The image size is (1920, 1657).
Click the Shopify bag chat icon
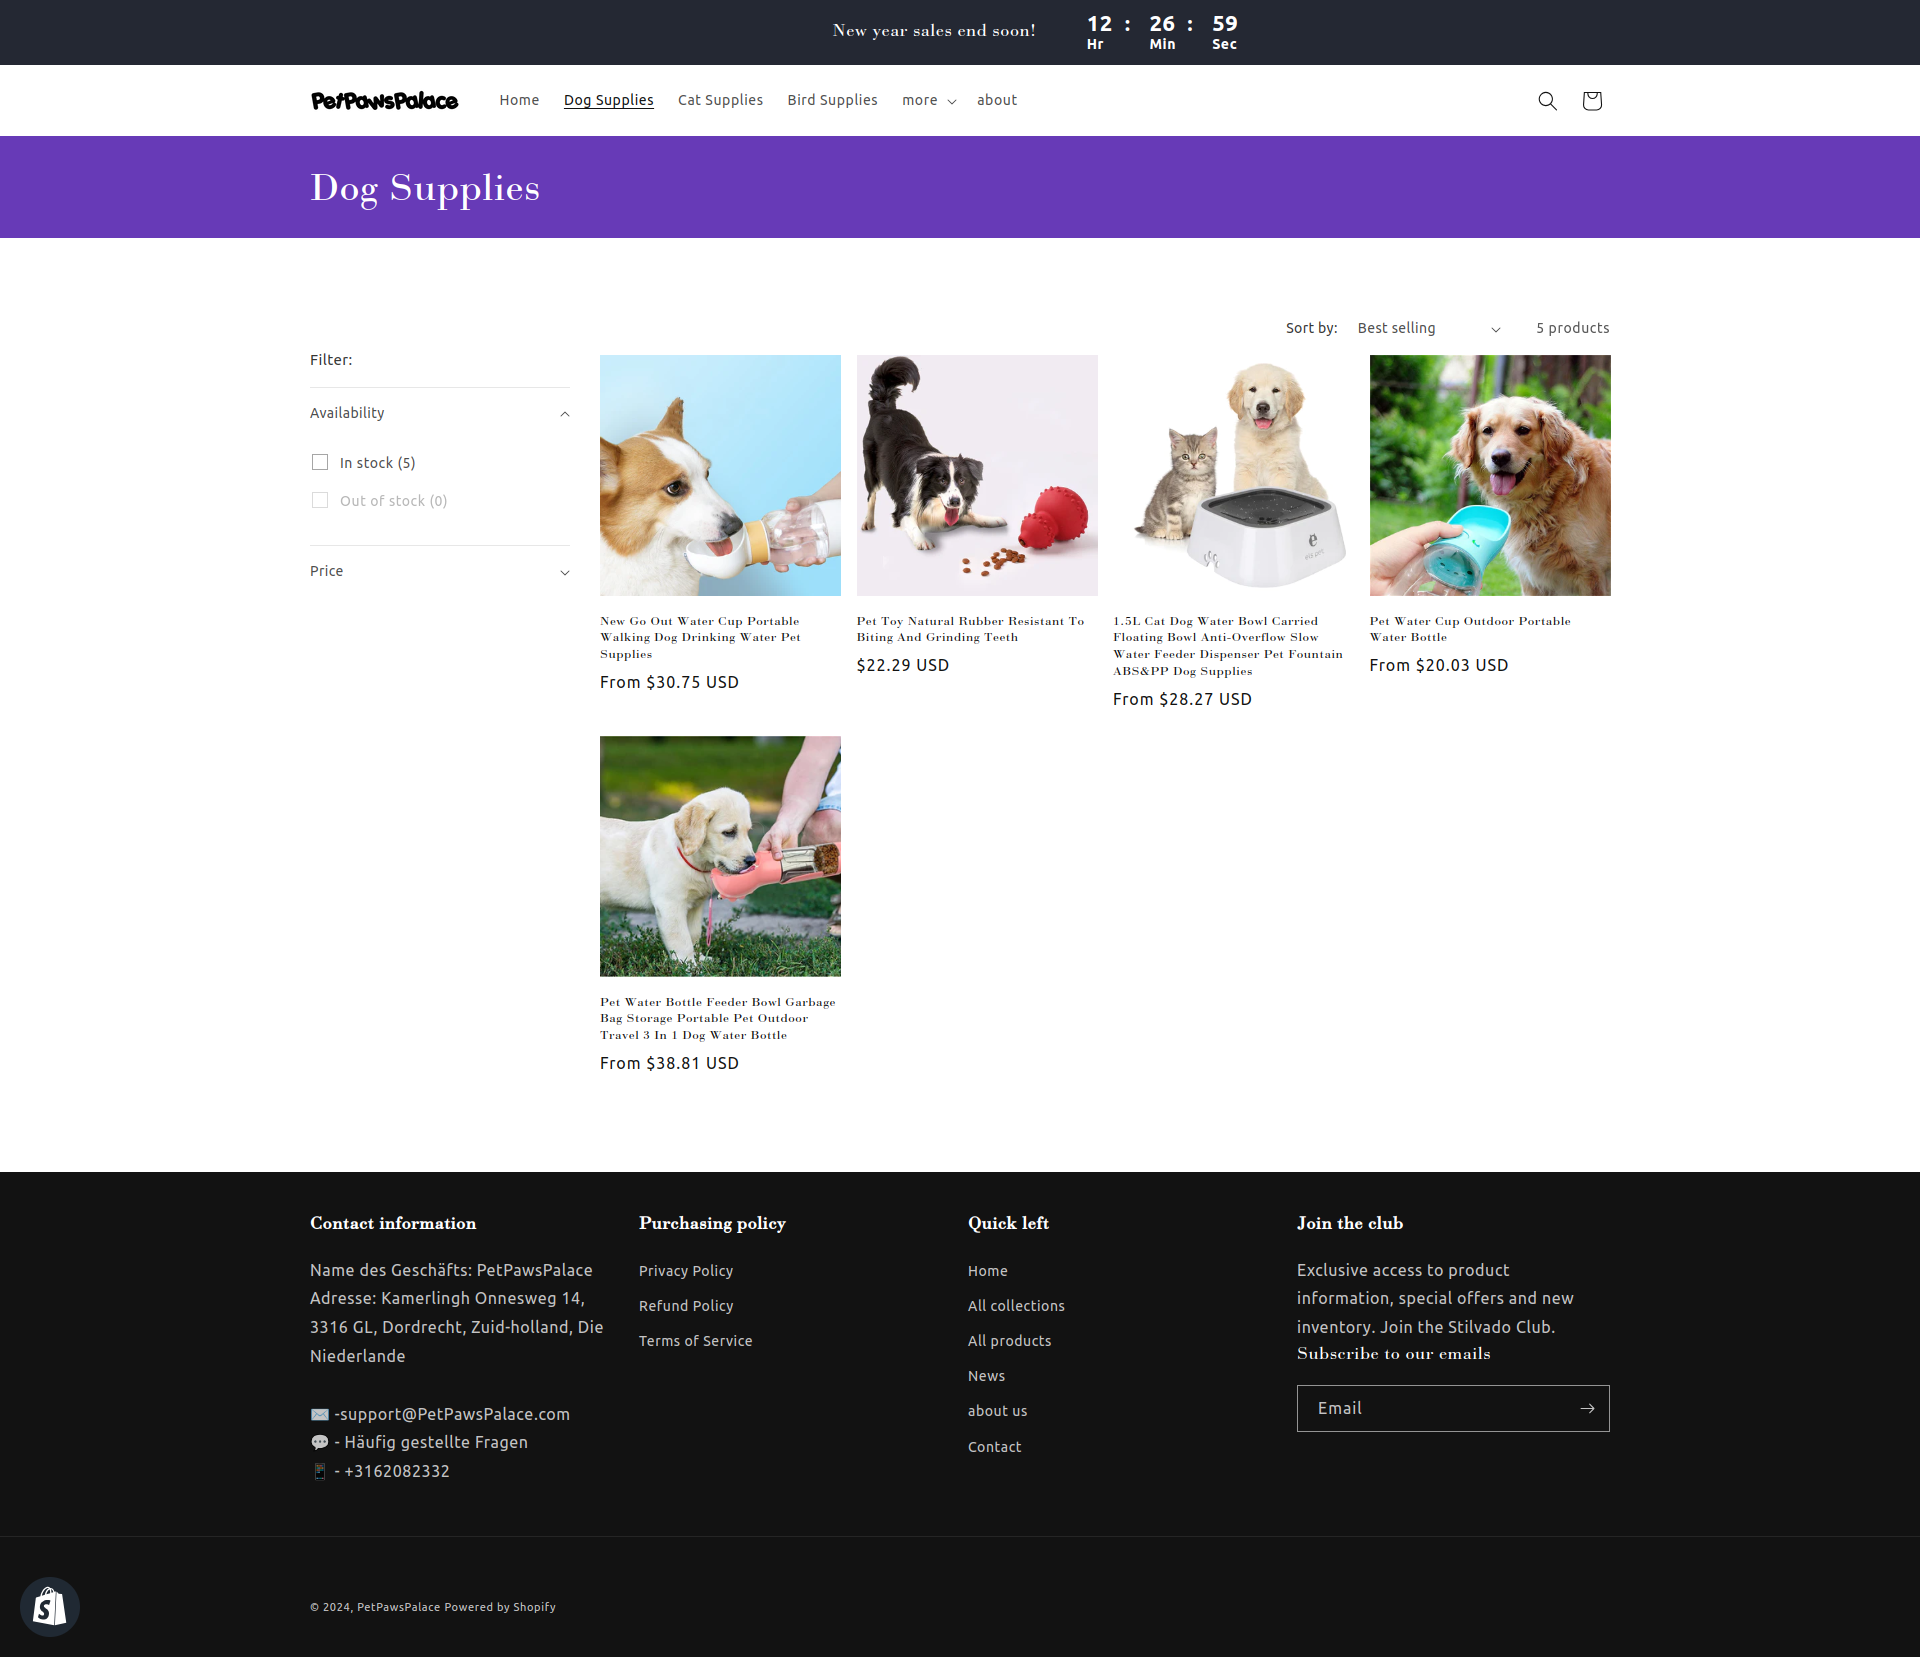click(49, 1607)
